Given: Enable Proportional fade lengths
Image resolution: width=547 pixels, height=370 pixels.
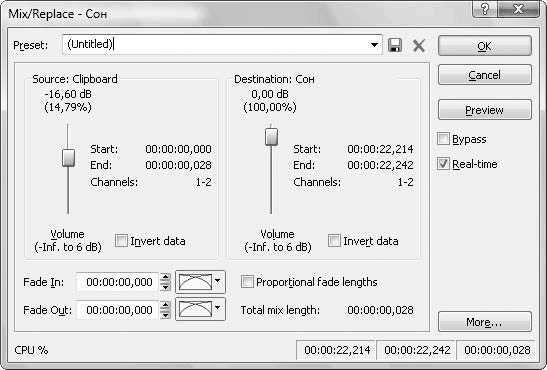Looking at the screenshot, I should pos(247,281).
